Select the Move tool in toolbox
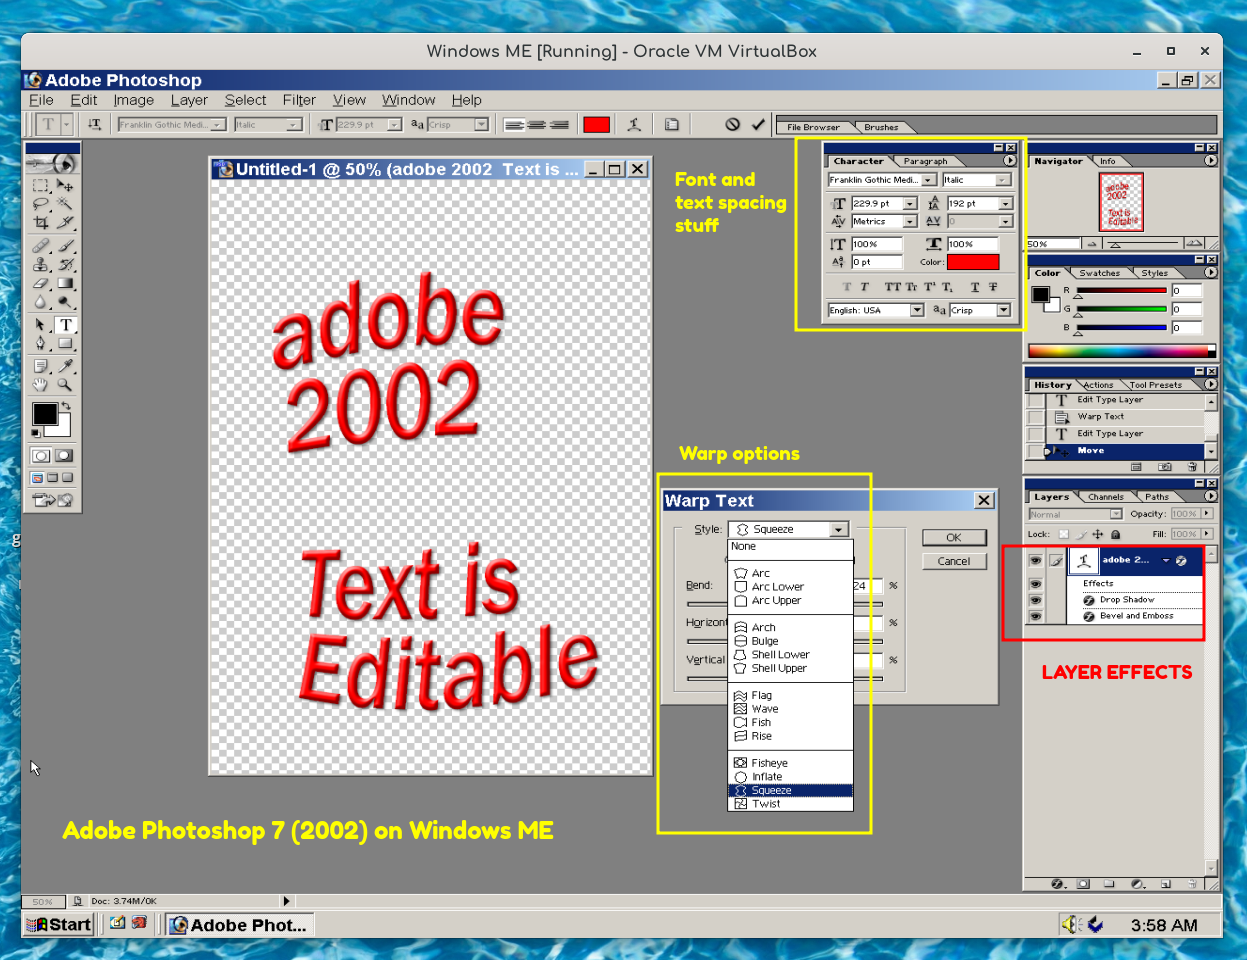The height and width of the screenshot is (960, 1247). point(65,185)
